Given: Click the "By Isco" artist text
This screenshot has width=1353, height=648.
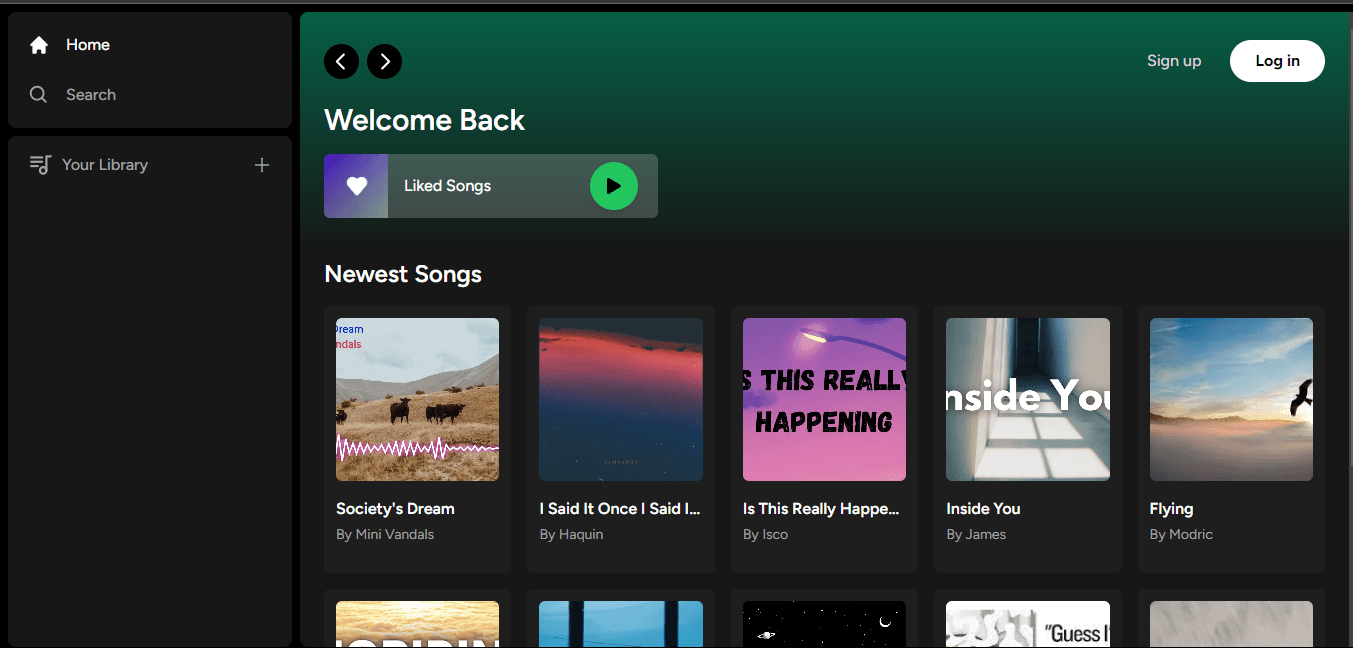Looking at the screenshot, I should (765, 535).
